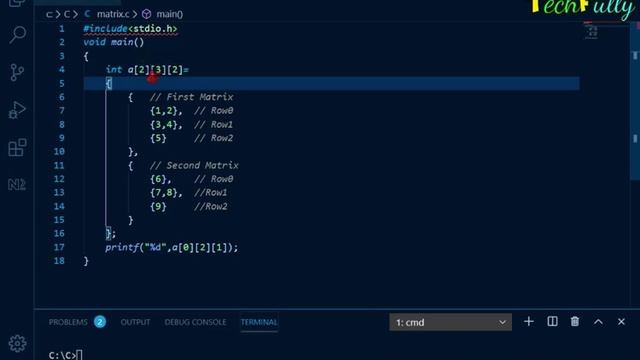Click the problems count badge 2

(100, 322)
